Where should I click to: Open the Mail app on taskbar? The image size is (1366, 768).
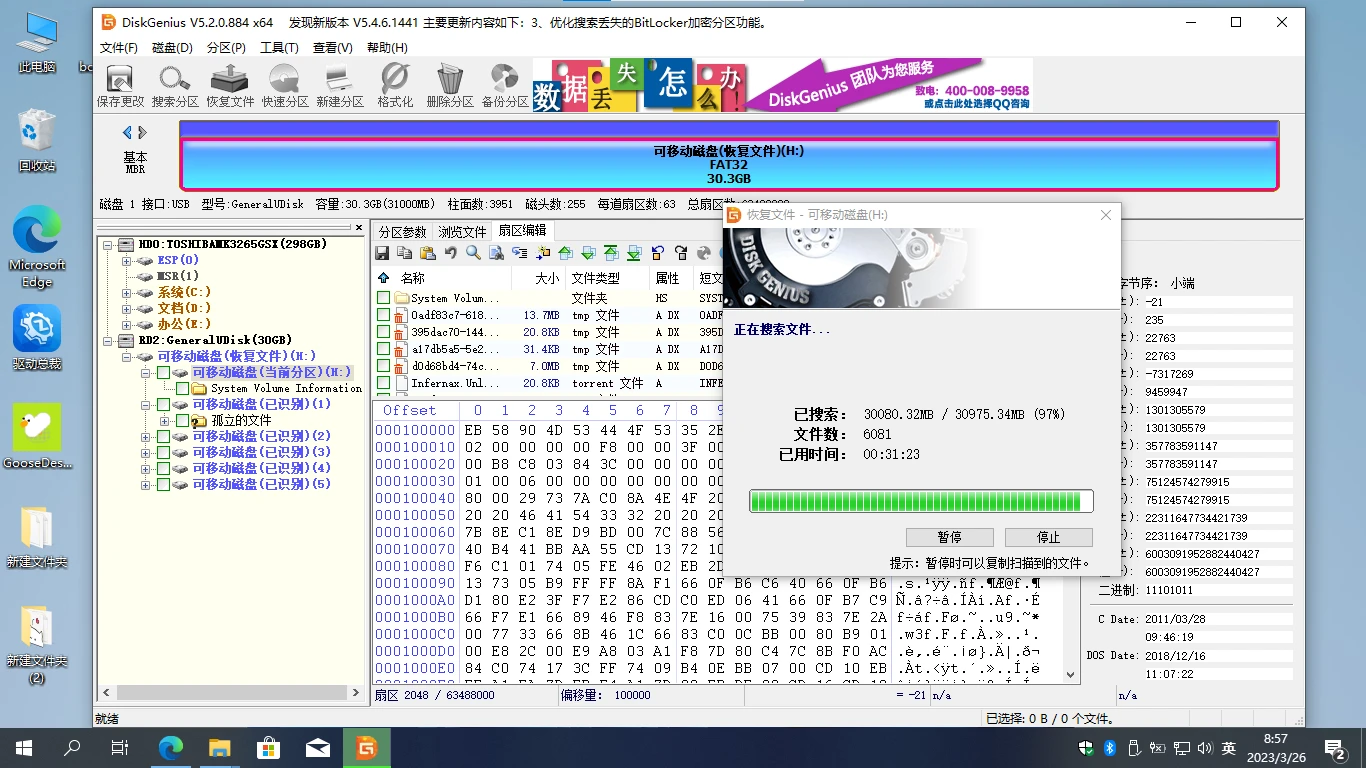point(318,747)
